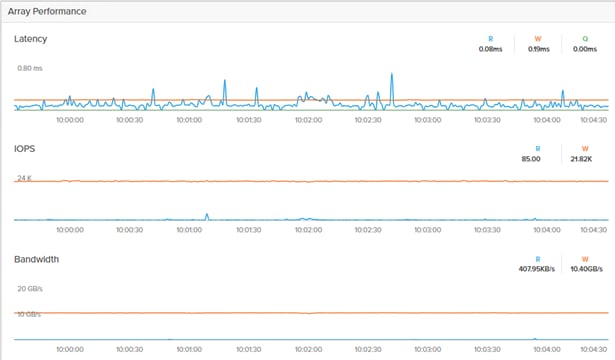
Task: Click 10:03:00 on the IOPS time axis
Action: 428,230
